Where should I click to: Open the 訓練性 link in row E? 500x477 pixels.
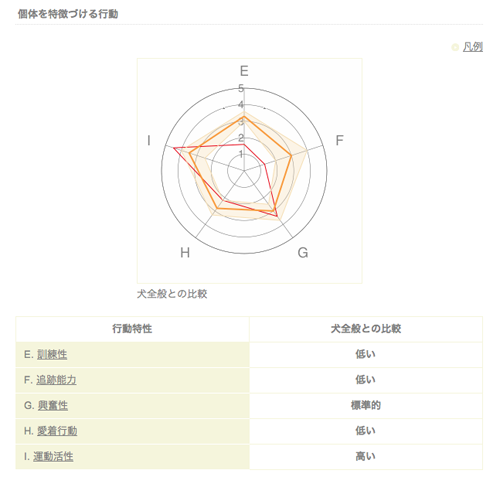pos(52,354)
